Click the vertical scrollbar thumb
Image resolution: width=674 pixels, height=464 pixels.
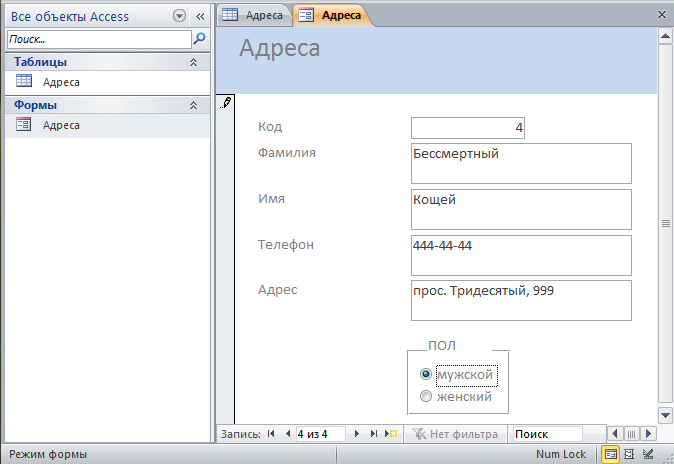pyautogui.click(x=665, y=223)
